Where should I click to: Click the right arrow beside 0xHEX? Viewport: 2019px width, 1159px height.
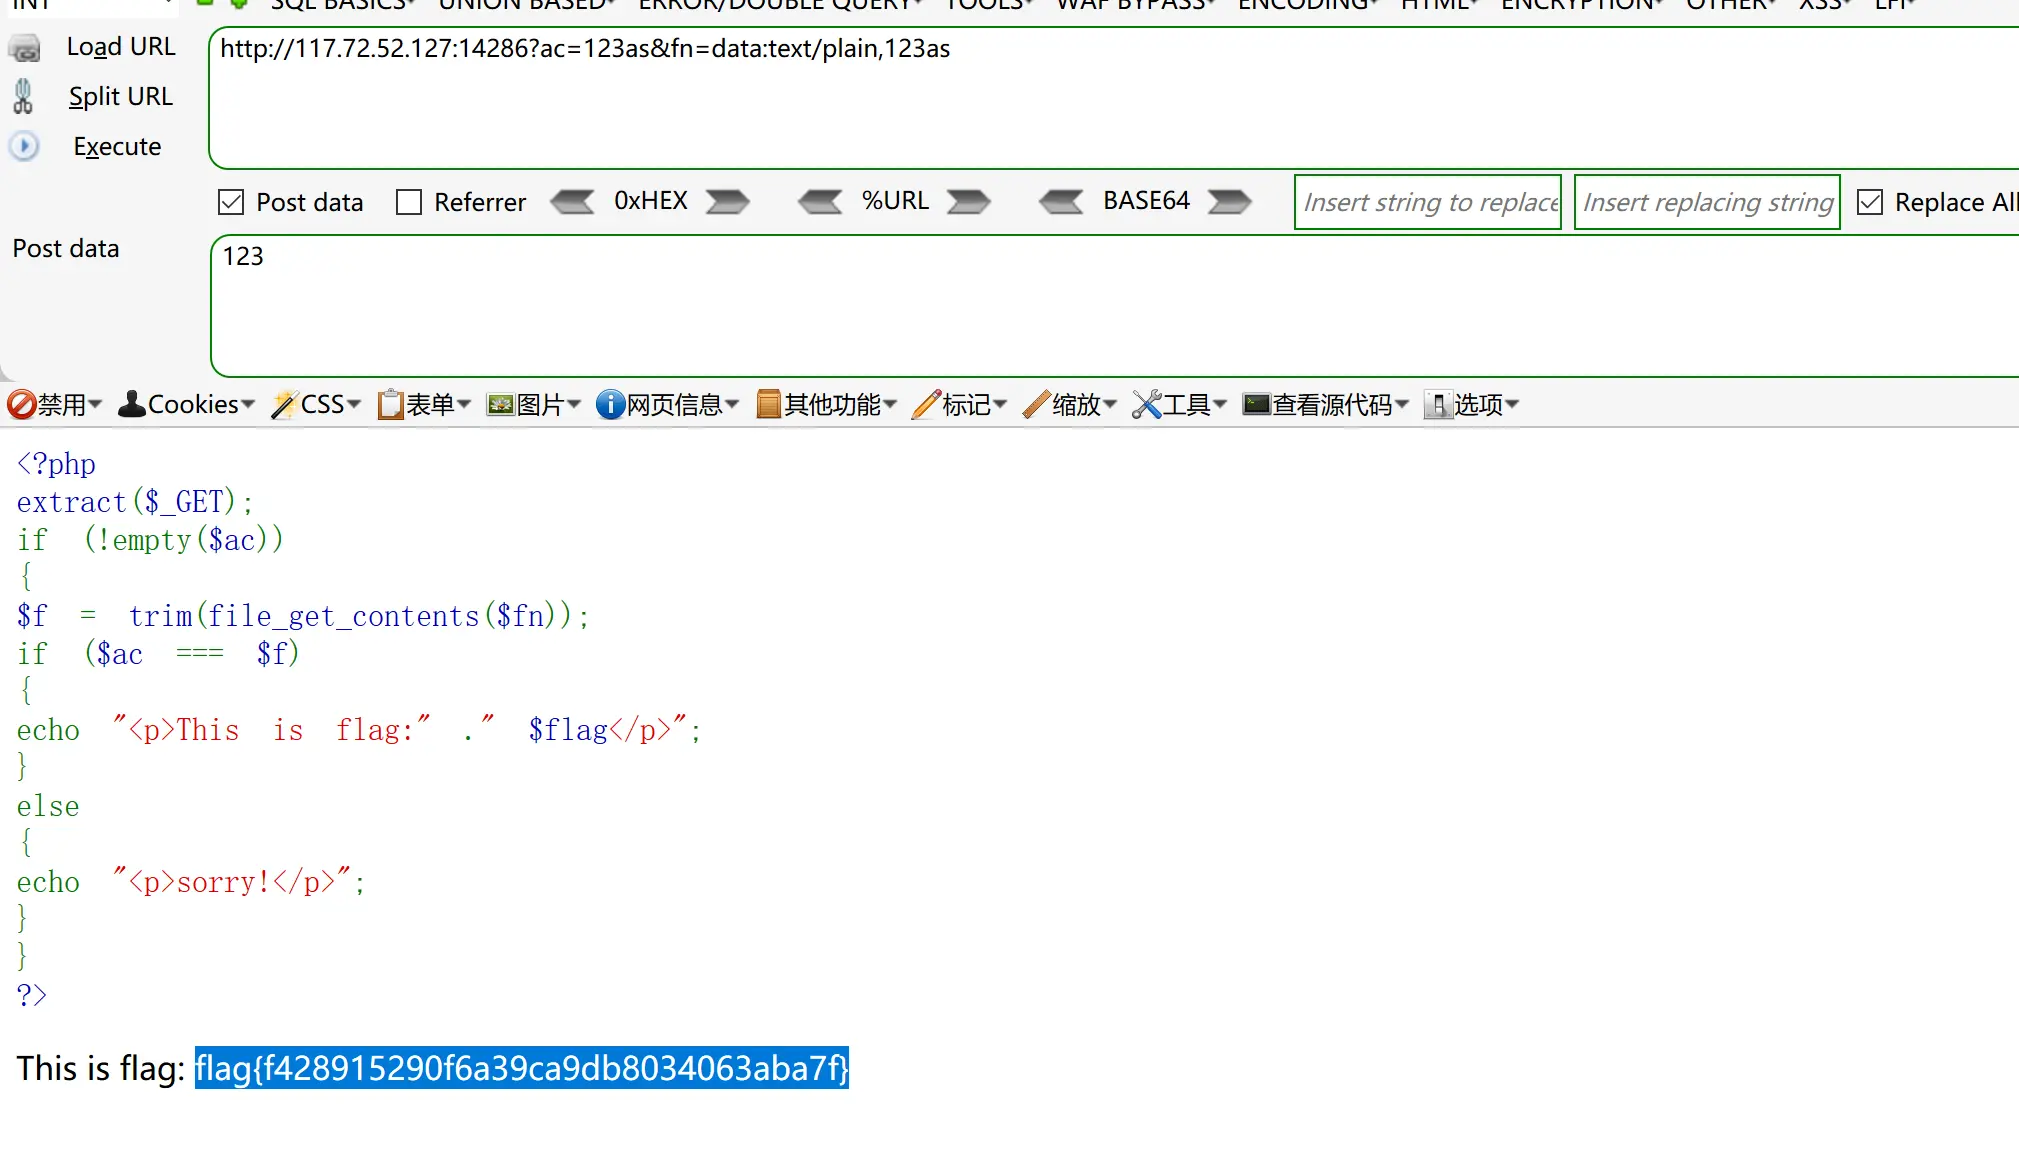click(x=727, y=202)
